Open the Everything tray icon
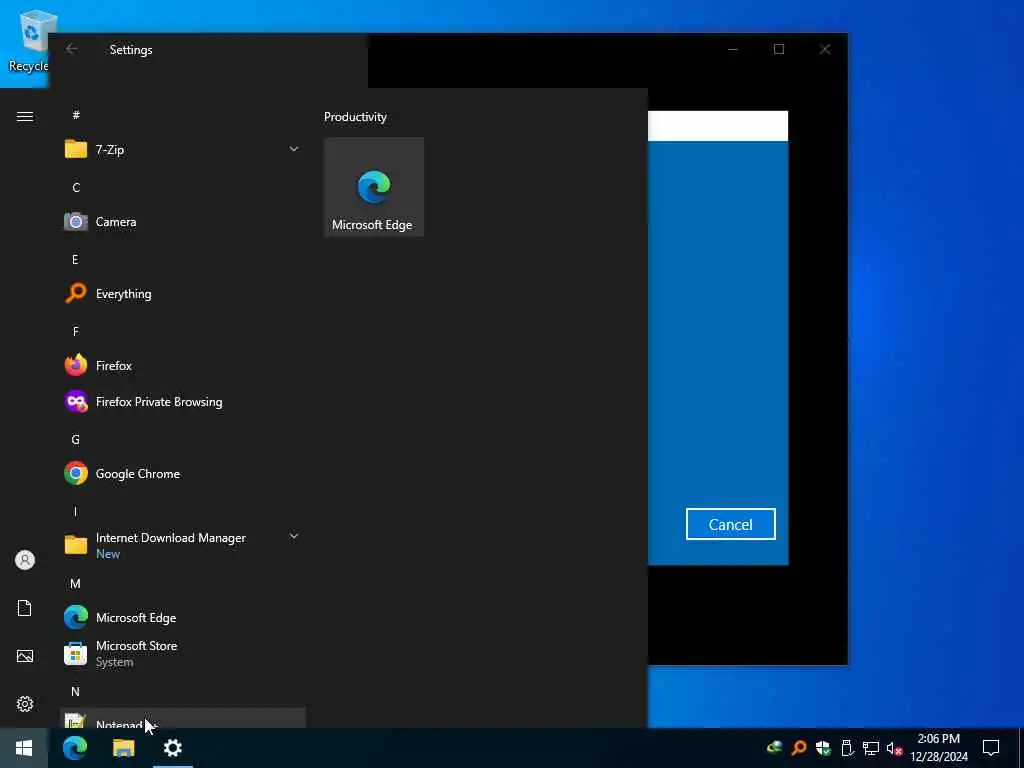Image resolution: width=1024 pixels, height=768 pixels. coord(798,748)
